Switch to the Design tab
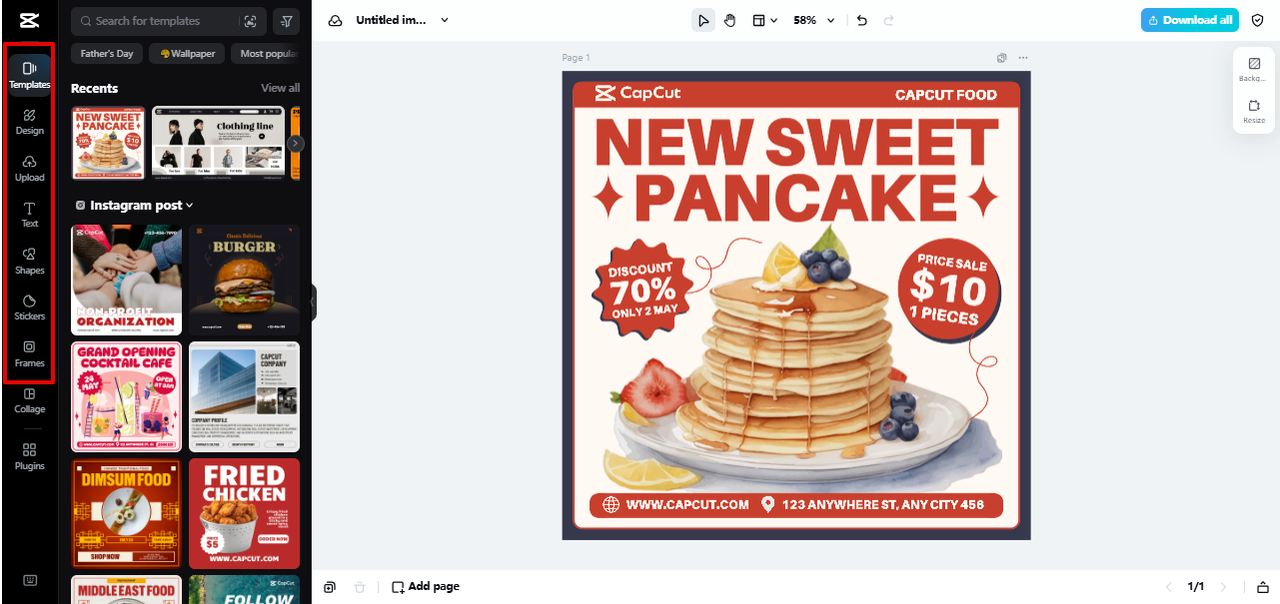Screen dimensions: 1280x604 tap(30, 121)
